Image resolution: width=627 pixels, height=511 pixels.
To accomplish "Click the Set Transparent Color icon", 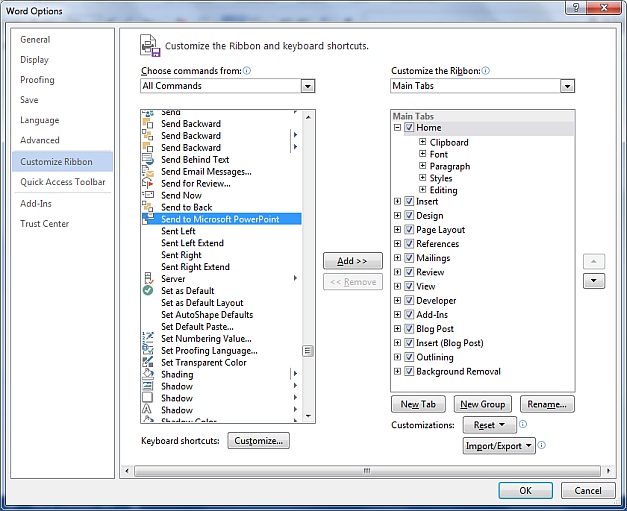I will tap(148, 362).
